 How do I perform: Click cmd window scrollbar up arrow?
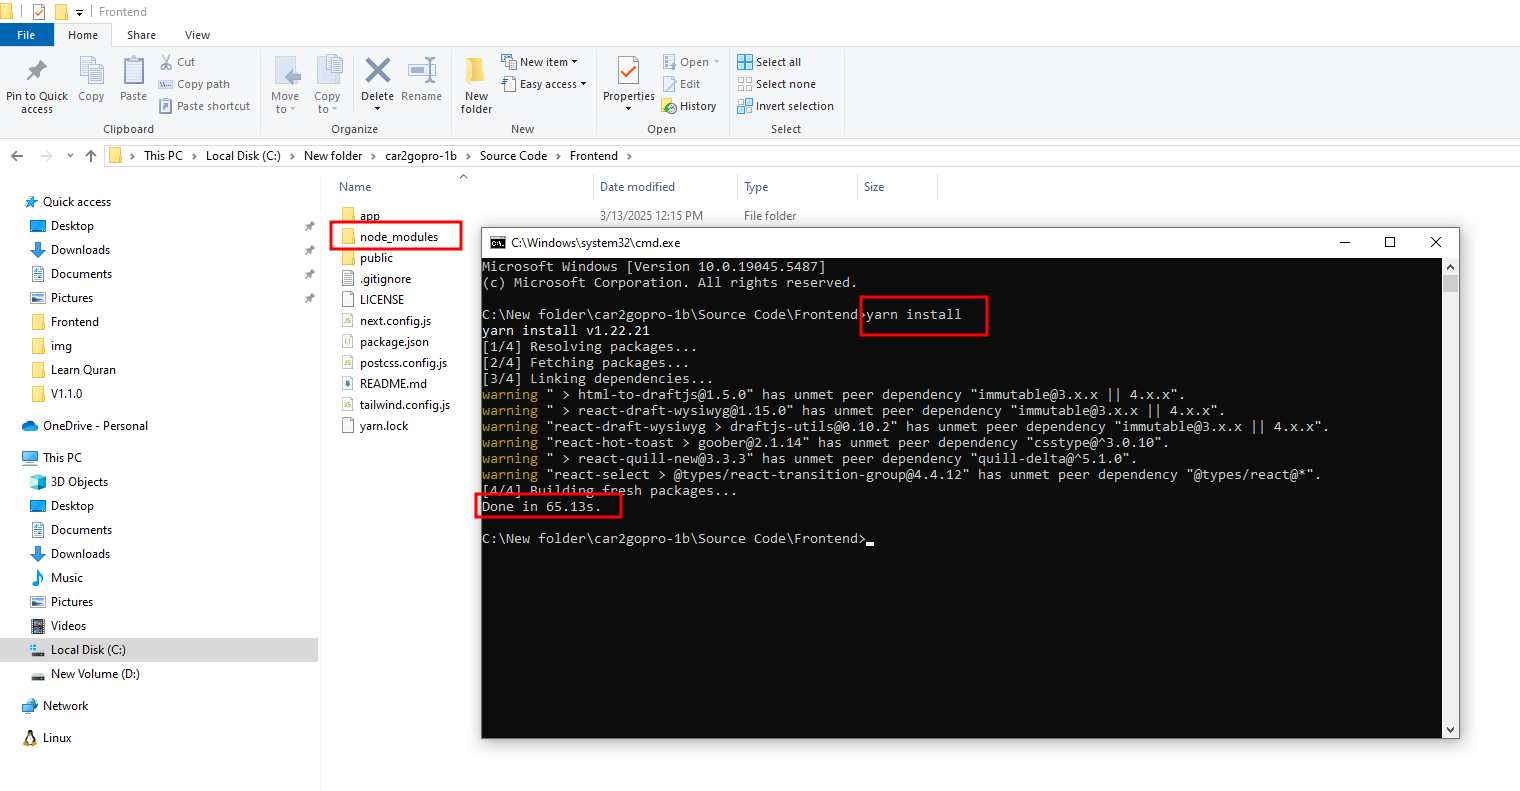coord(1450,267)
